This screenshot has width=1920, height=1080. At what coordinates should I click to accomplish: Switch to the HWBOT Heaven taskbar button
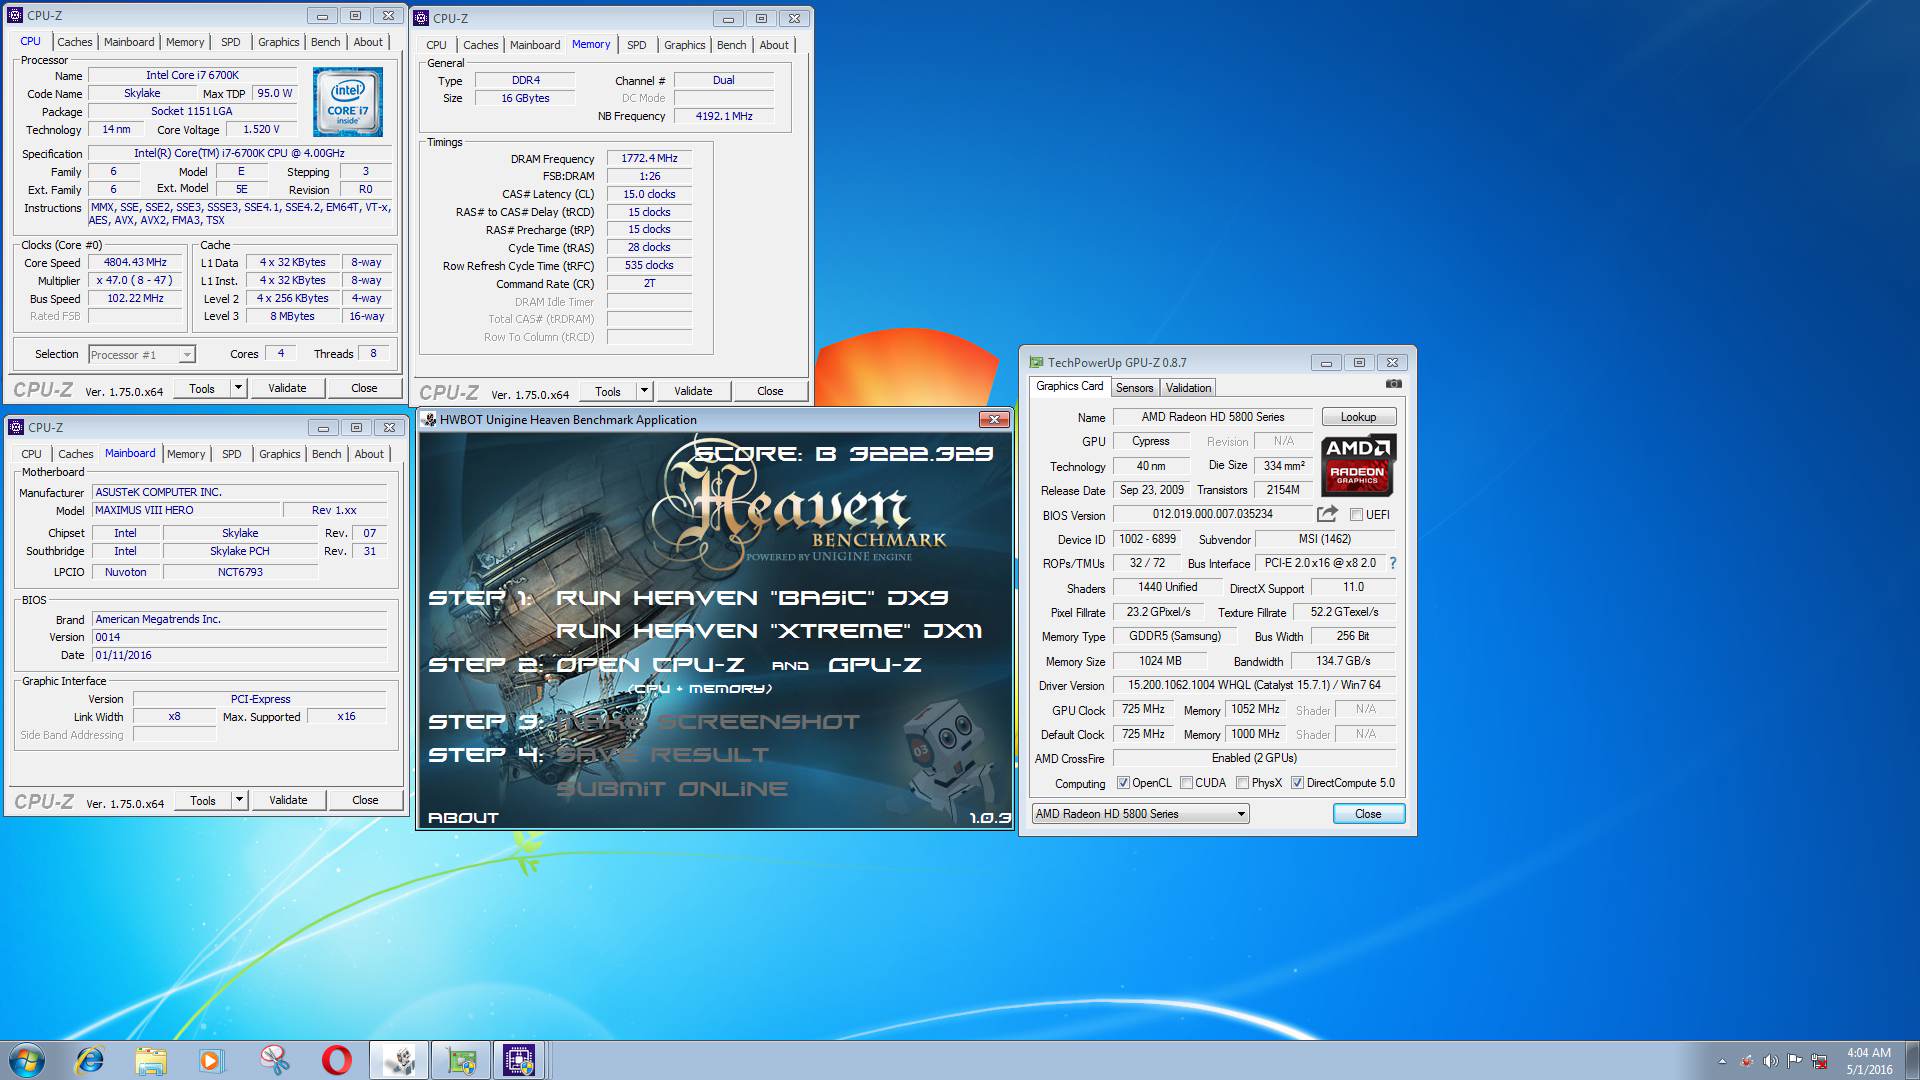point(399,1060)
